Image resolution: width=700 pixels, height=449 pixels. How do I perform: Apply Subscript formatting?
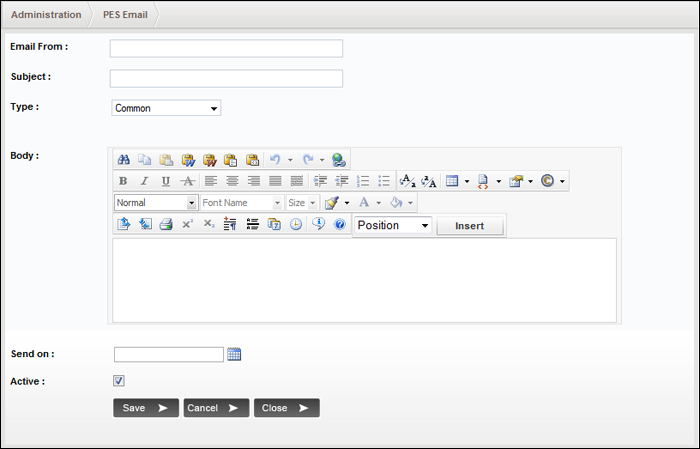tap(209, 224)
